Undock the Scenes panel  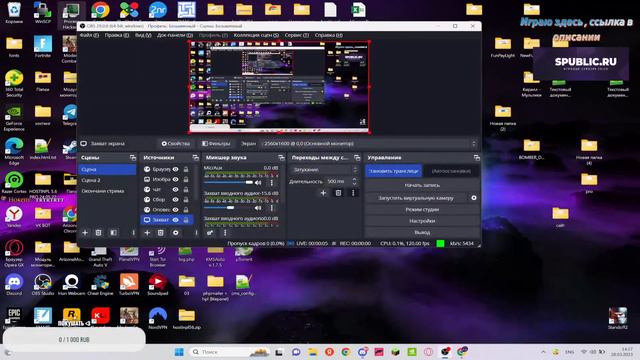[x=133, y=158]
